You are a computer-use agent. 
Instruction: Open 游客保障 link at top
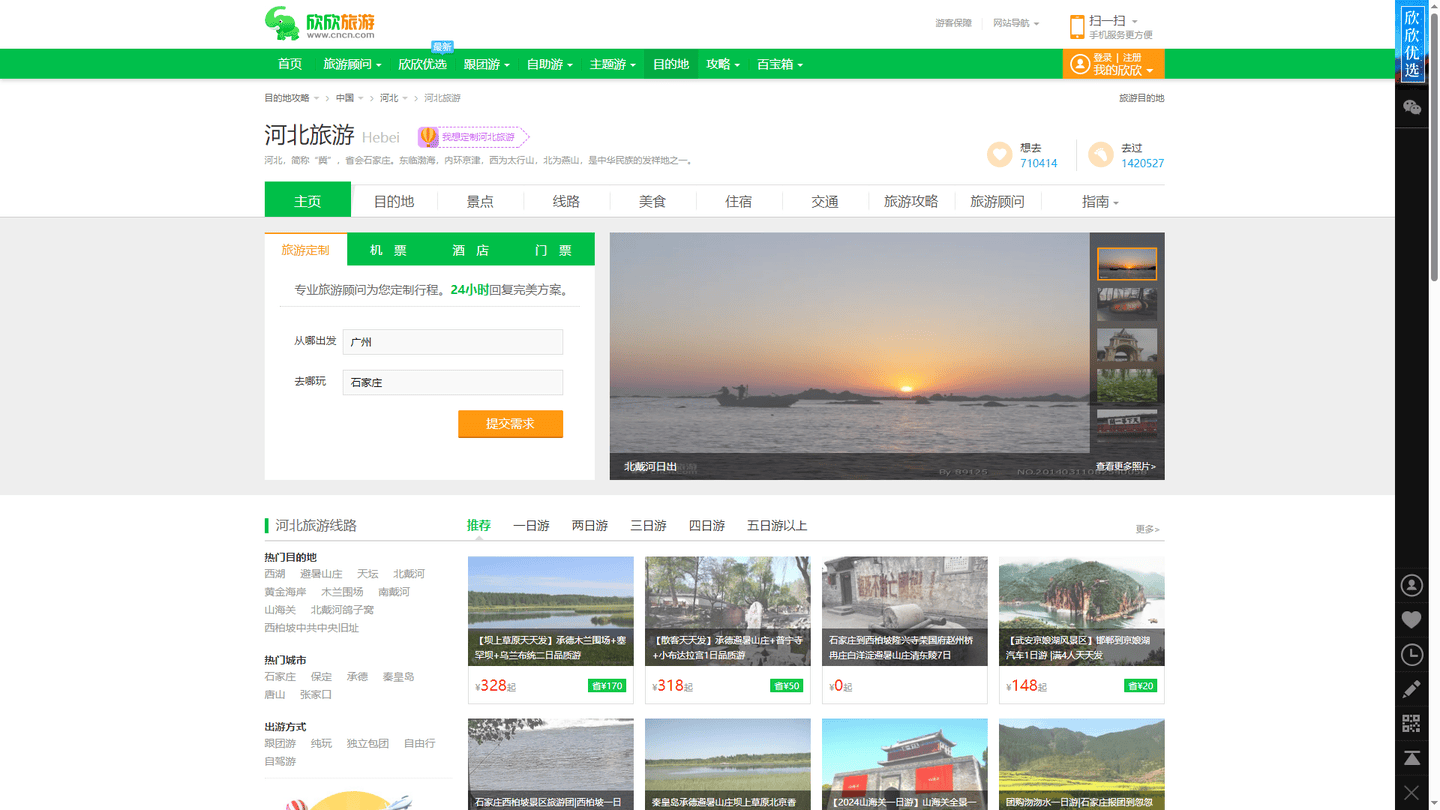tap(953, 23)
